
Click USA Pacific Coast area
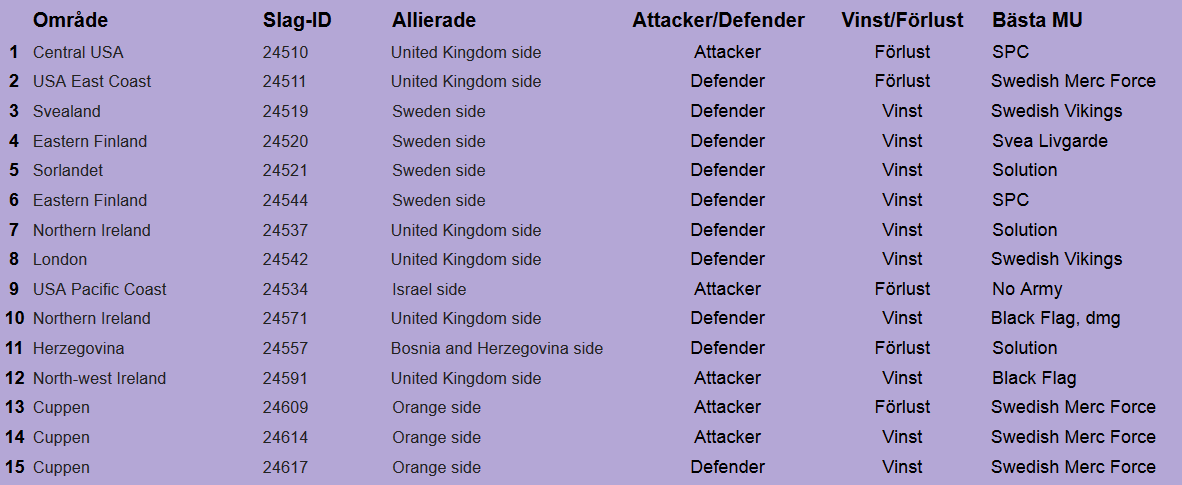pyautogui.click(x=100, y=290)
